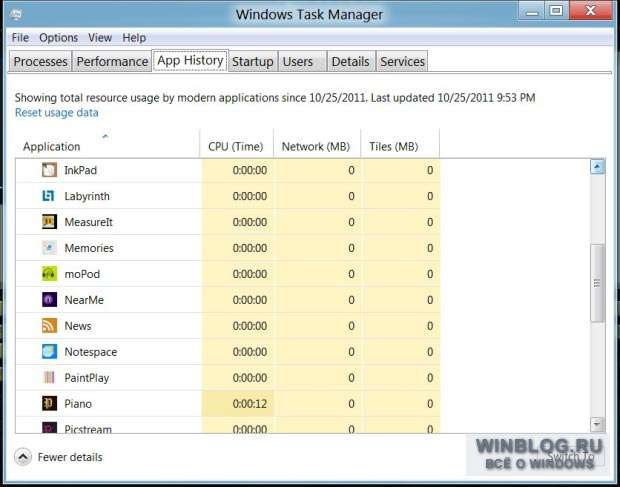Click InkPad's CPU time value
620x487 pixels.
[250, 170]
